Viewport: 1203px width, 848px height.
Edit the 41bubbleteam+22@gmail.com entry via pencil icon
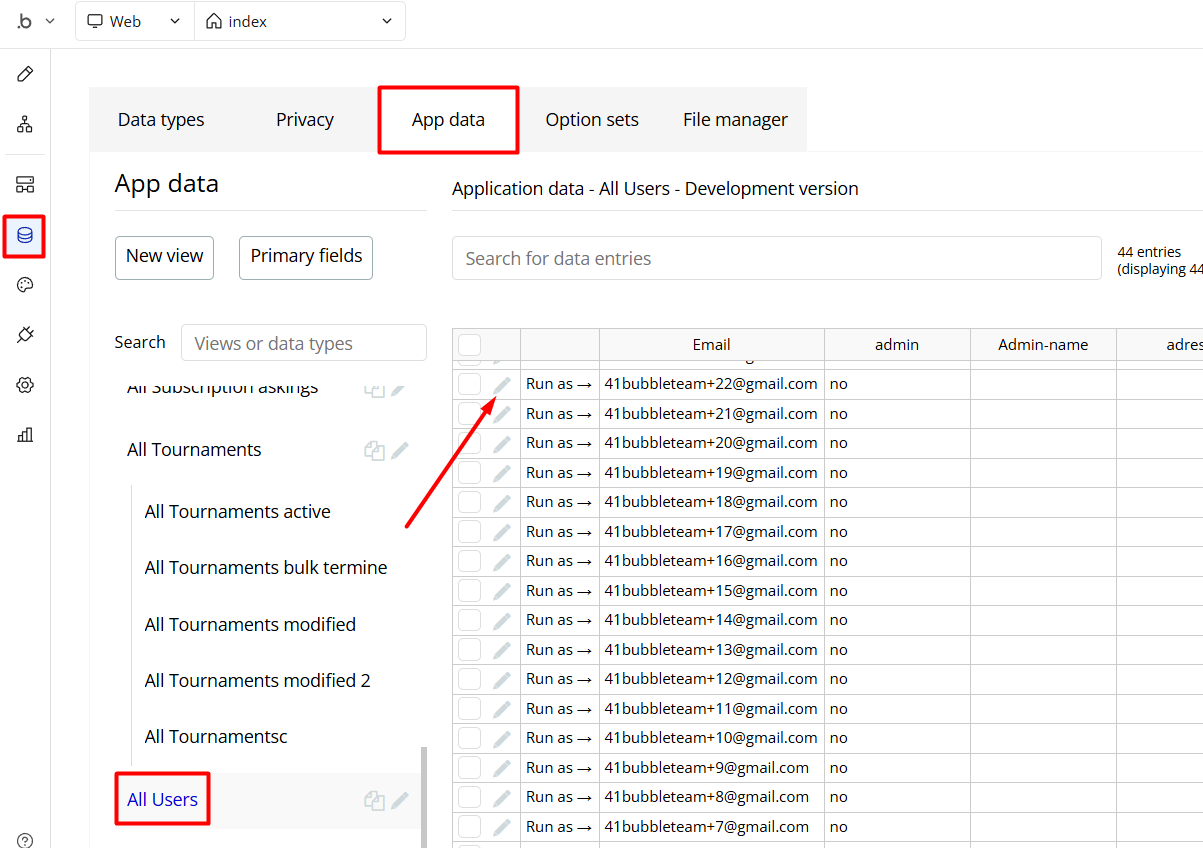point(502,384)
